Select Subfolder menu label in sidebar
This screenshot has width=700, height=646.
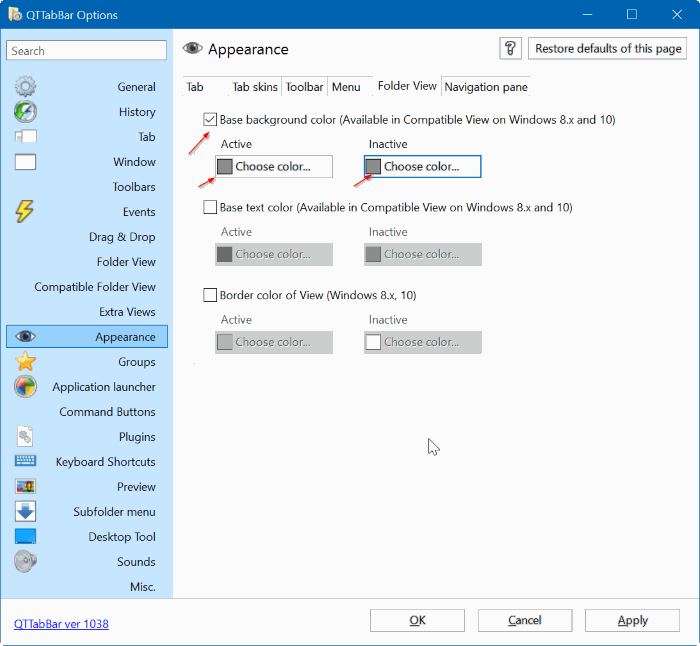coord(114,512)
